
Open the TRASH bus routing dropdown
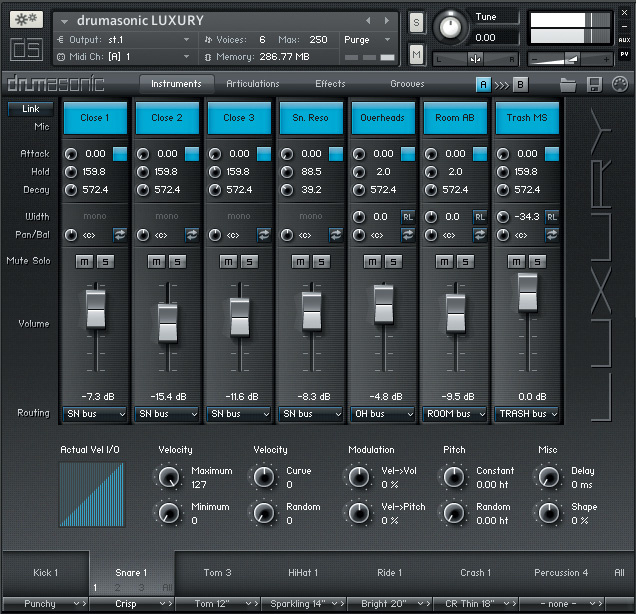[527, 414]
